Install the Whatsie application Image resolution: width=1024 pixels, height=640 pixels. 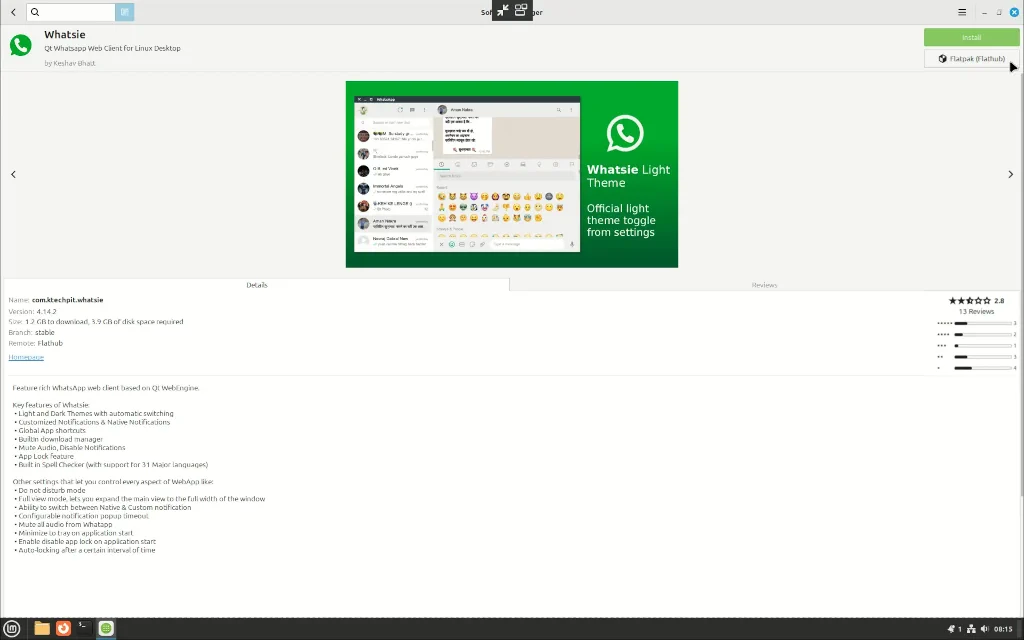(971, 37)
